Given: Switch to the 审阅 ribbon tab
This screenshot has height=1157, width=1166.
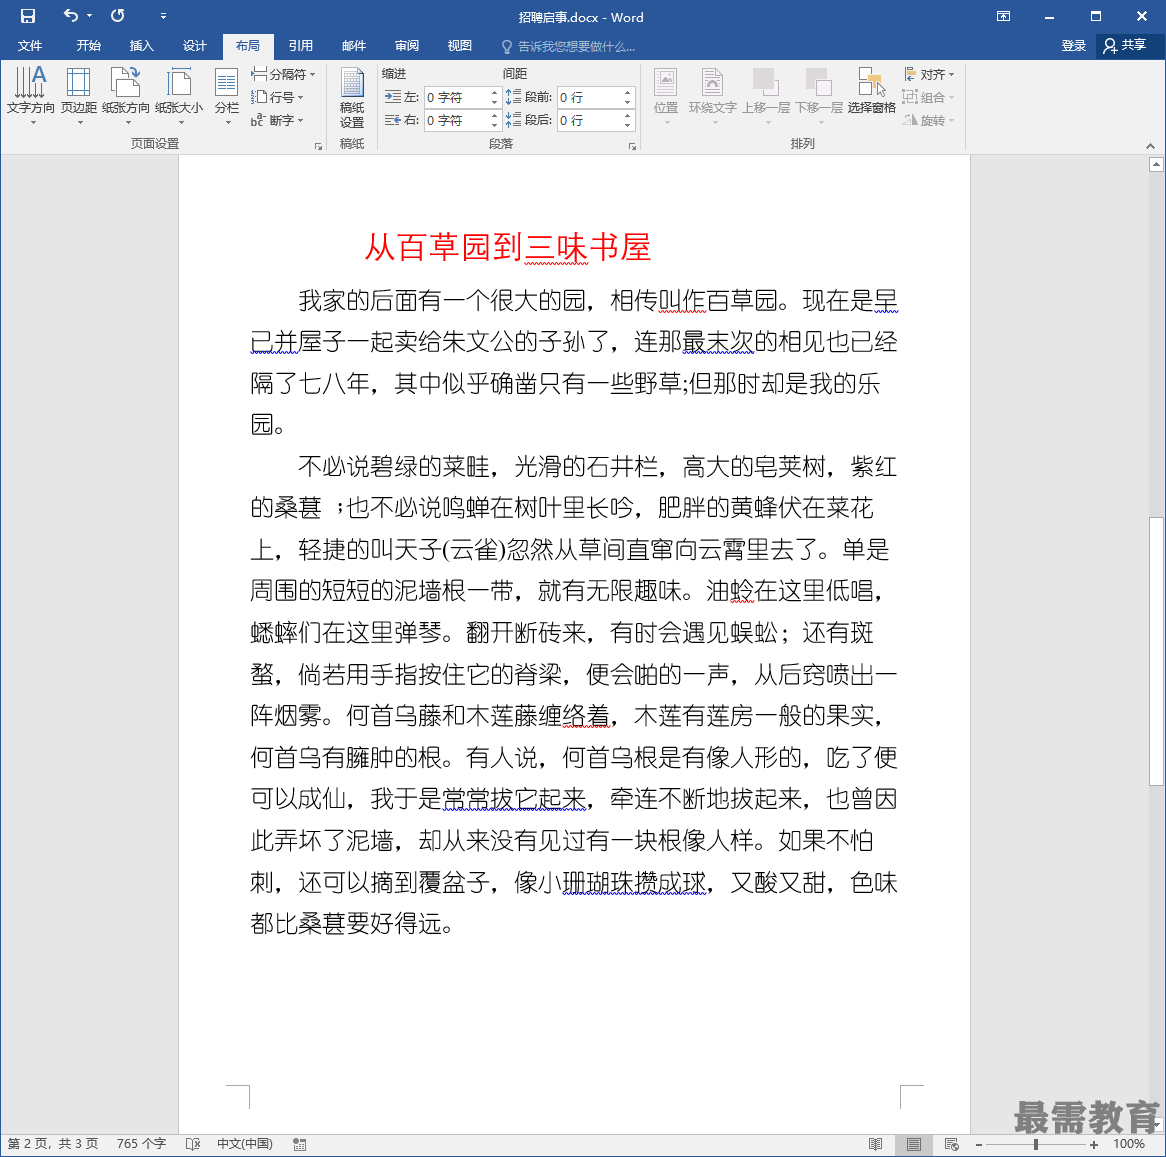Looking at the screenshot, I should tap(407, 45).
